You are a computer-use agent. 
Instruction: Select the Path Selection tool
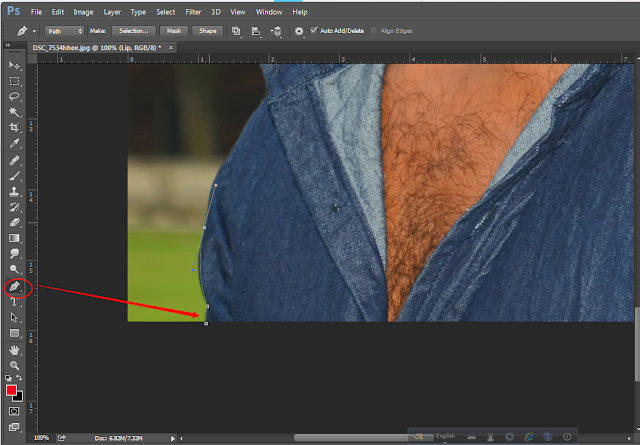click(x=14, y=318)
